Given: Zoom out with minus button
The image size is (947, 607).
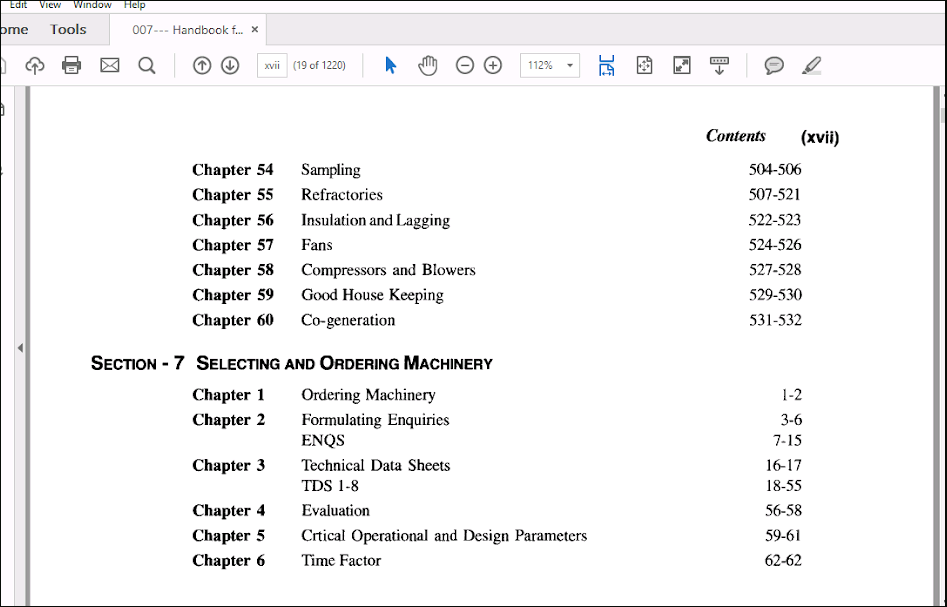Looking at the screenshot, I should click(464, 65).
